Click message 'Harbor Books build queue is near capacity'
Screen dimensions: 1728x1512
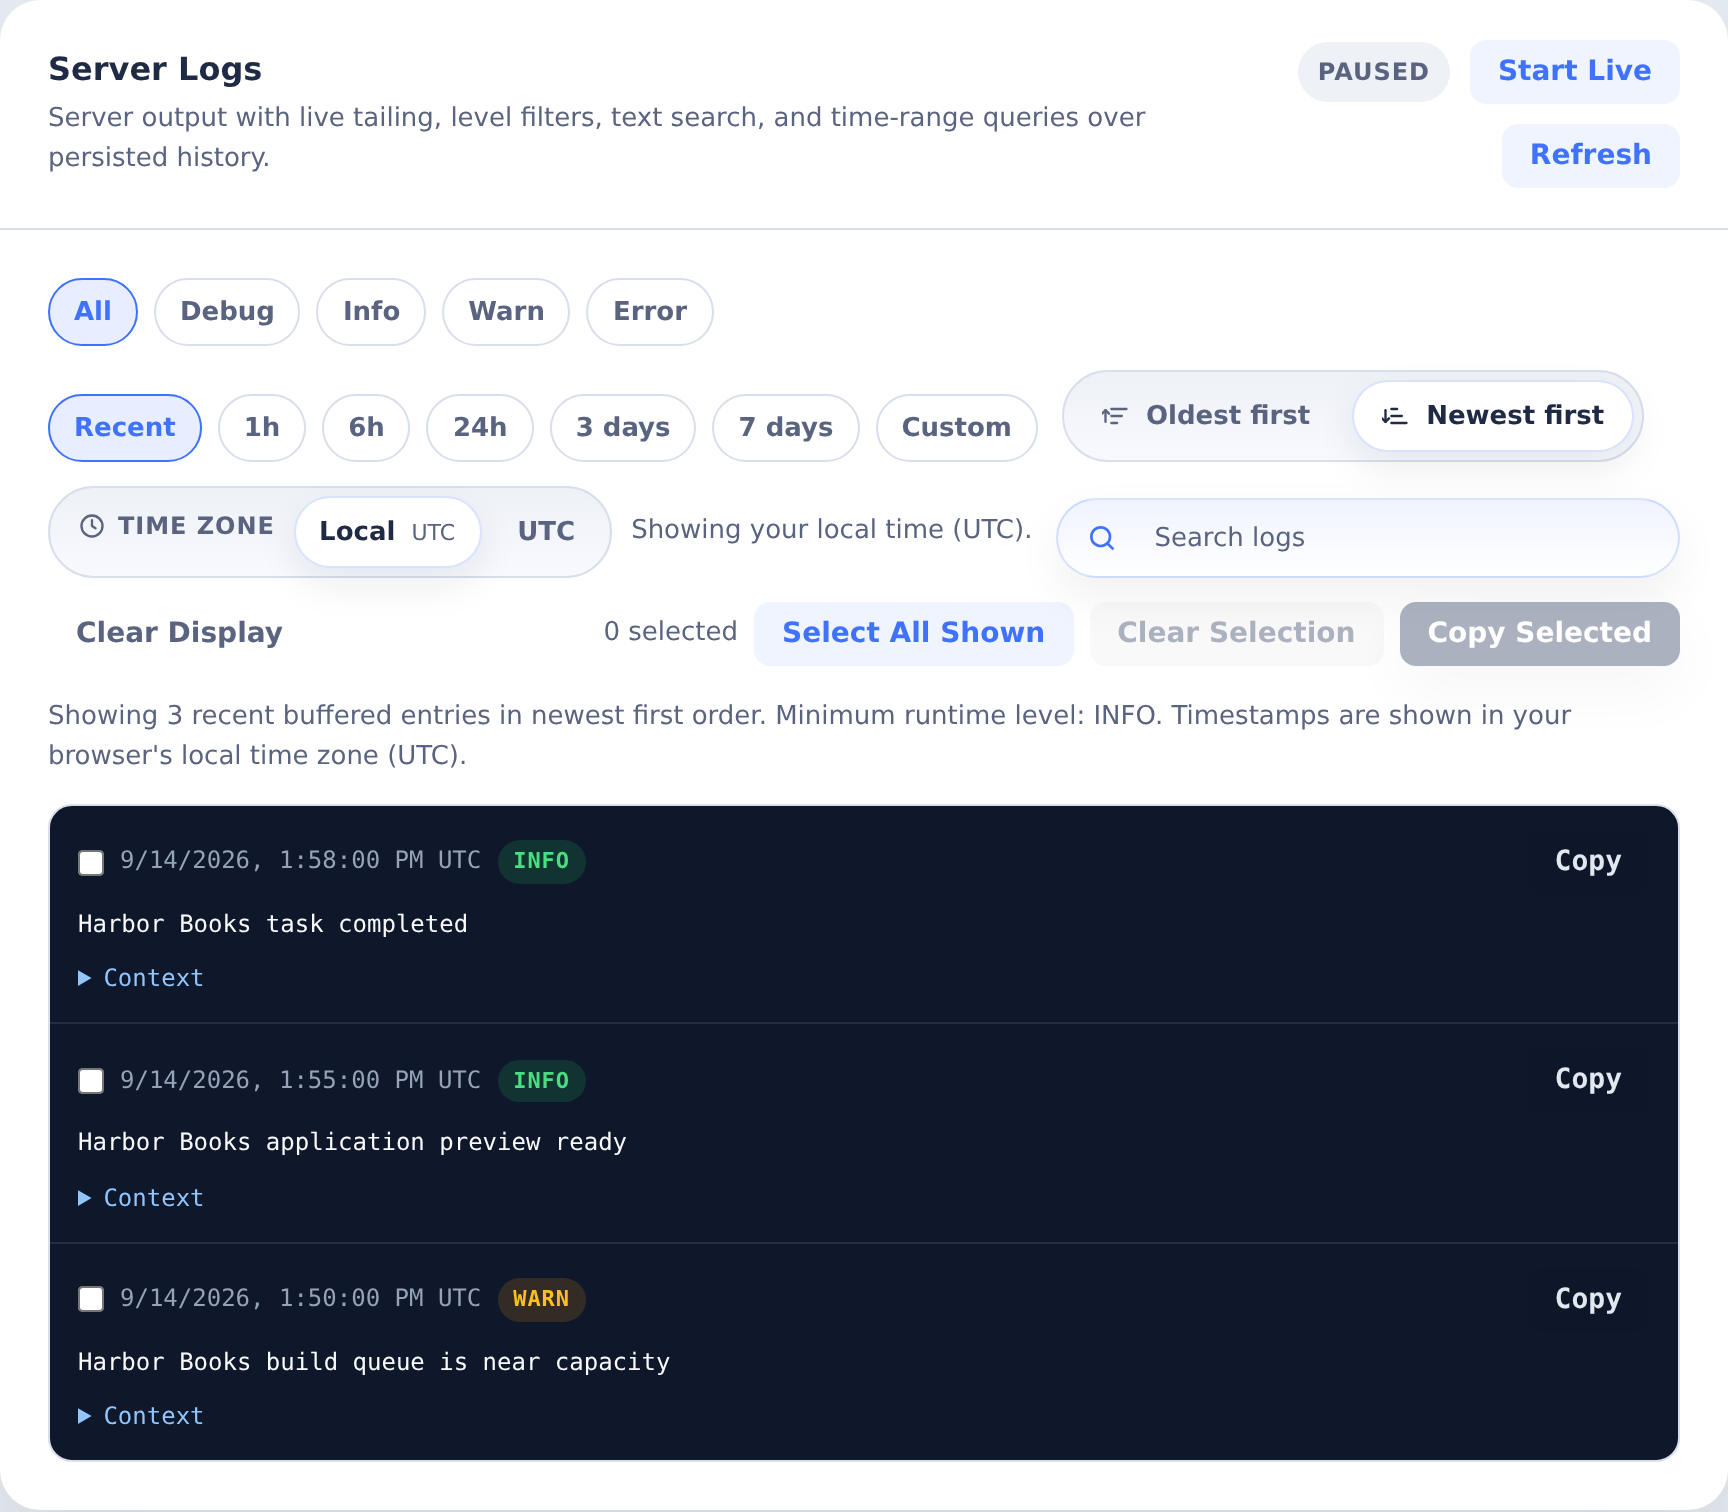[374, 1362]
